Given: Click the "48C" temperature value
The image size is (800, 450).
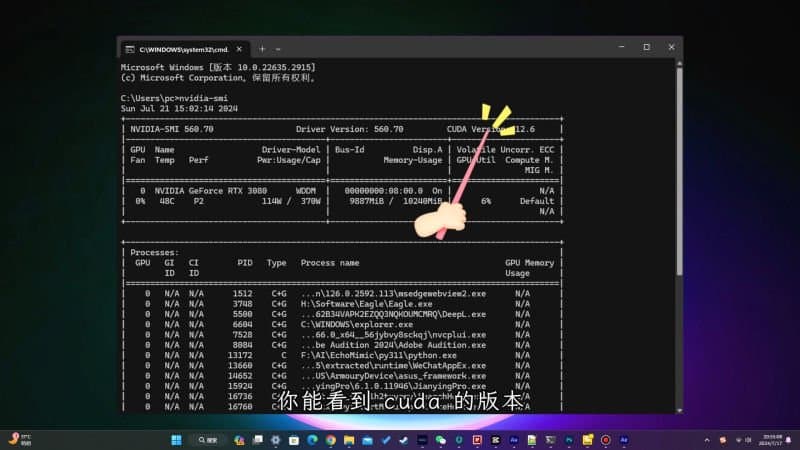Looking at the screenshot, I should pyautogui.click(x=167, y=201).
